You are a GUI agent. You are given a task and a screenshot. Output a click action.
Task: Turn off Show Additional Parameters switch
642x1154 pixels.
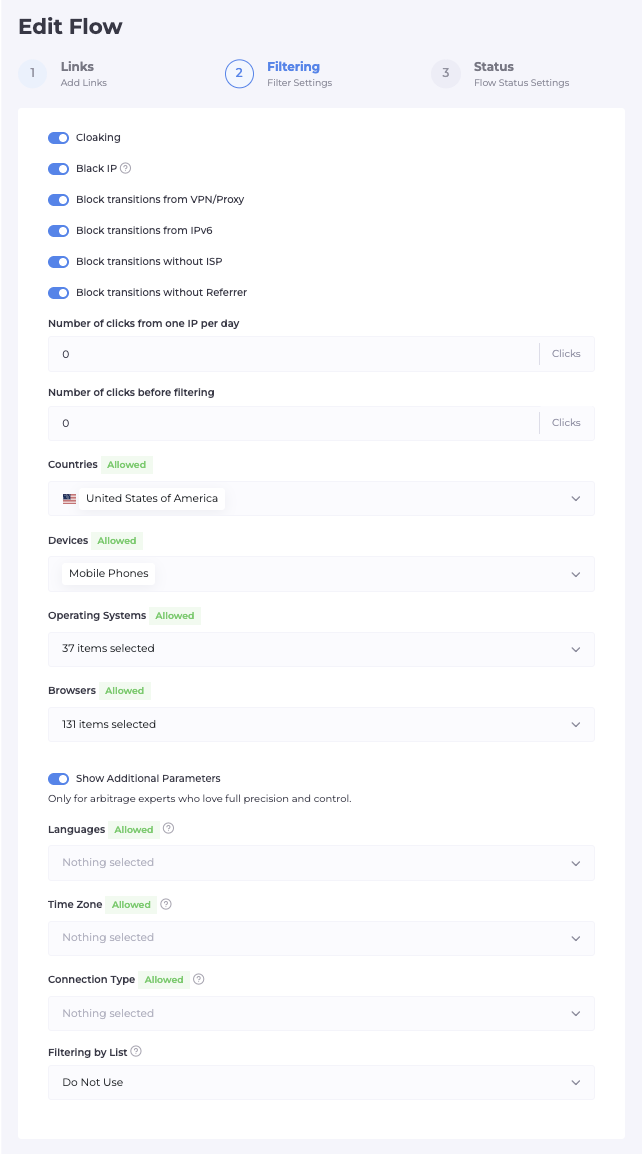(58, 778)
